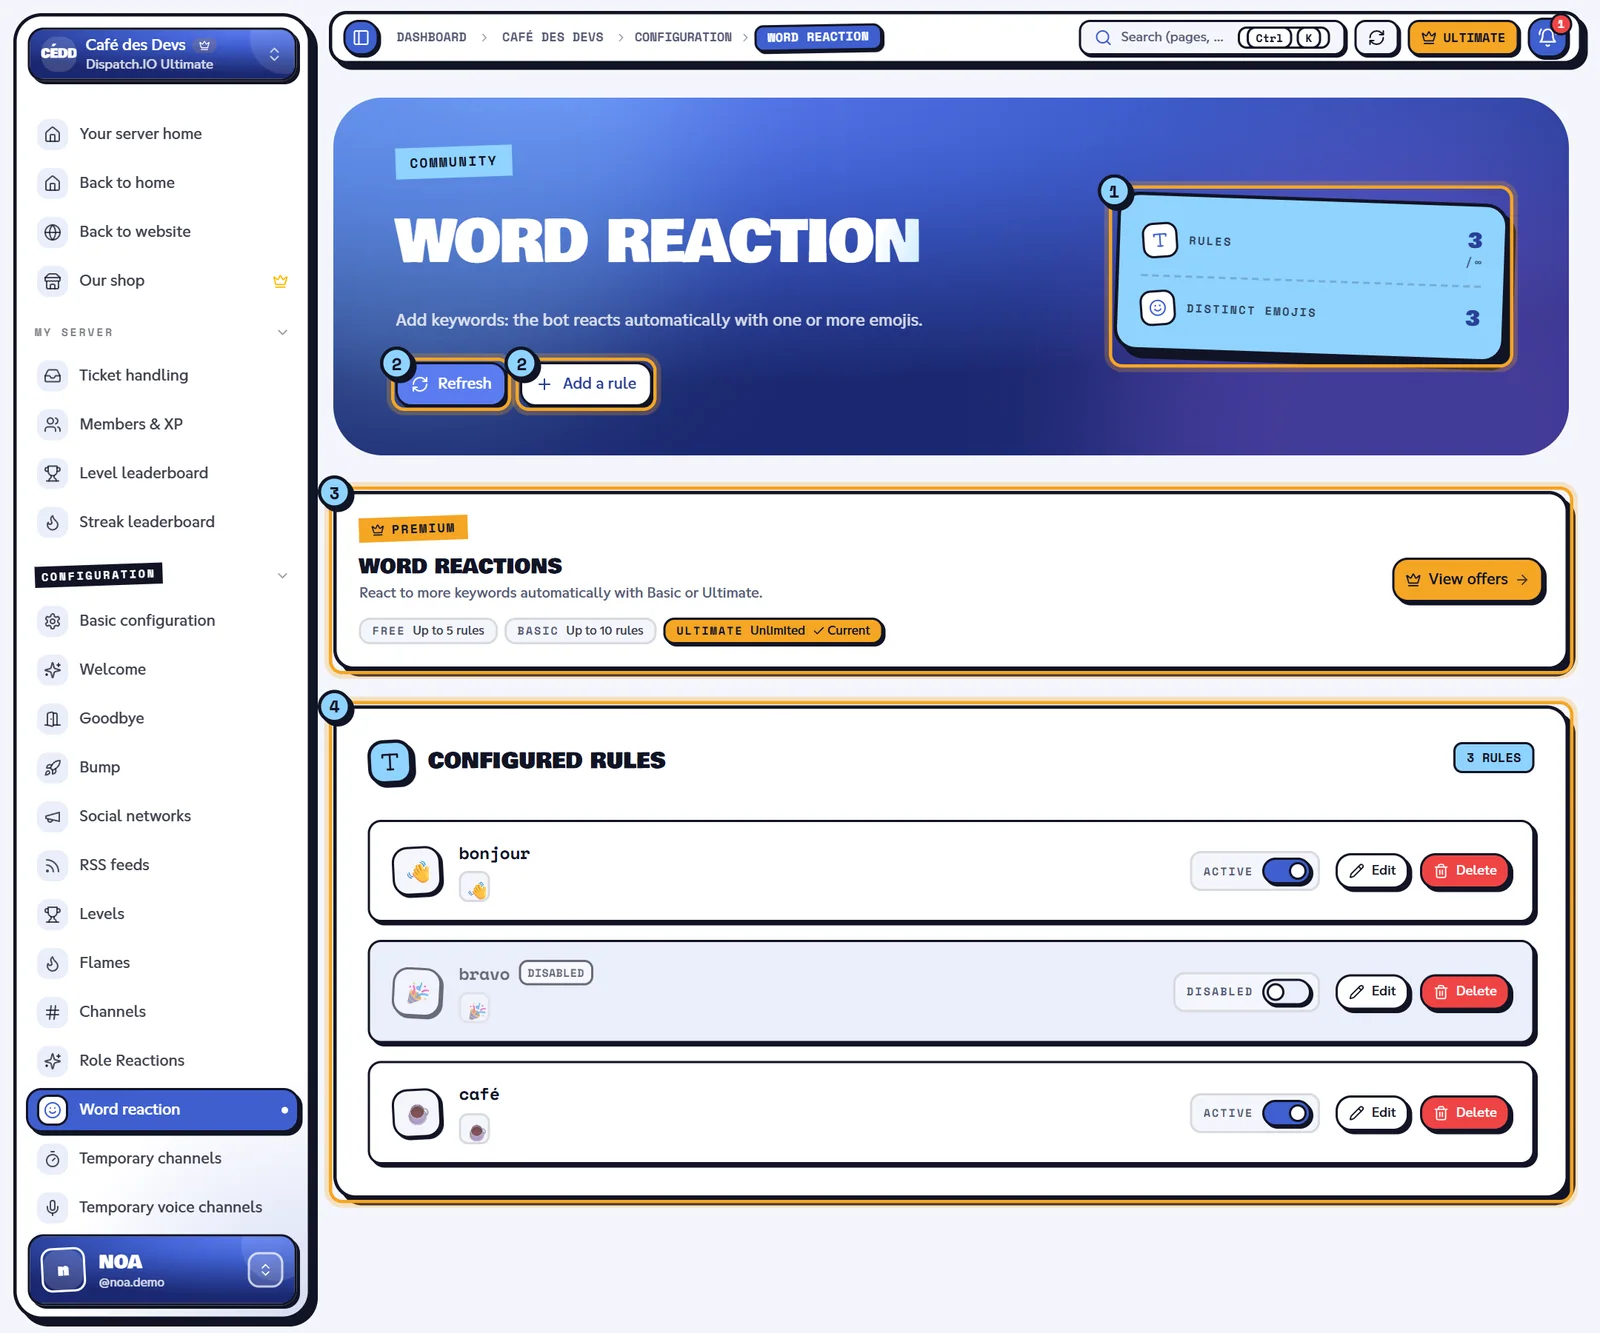The width and height of the screenshot is (1600, 1333).
Task: Click the small wave emoji under bonjour
Action: (x=474, y=888)
